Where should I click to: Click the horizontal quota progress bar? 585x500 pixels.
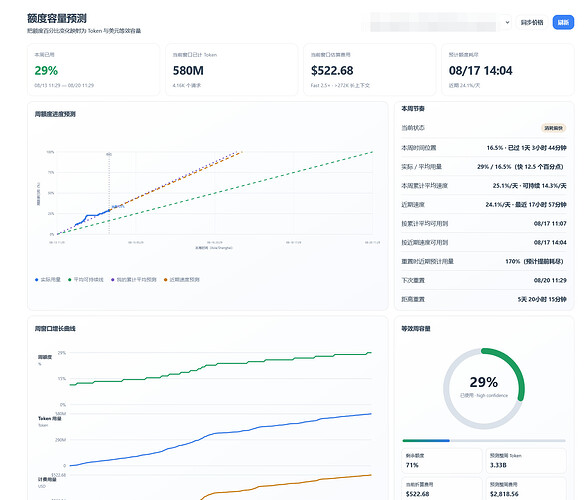pyautogui.click(x=484, y=441)
